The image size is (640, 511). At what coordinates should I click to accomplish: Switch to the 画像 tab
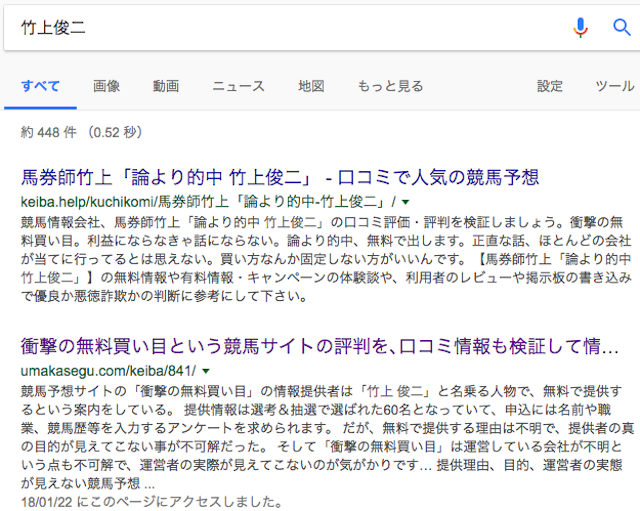coord(106,86)
